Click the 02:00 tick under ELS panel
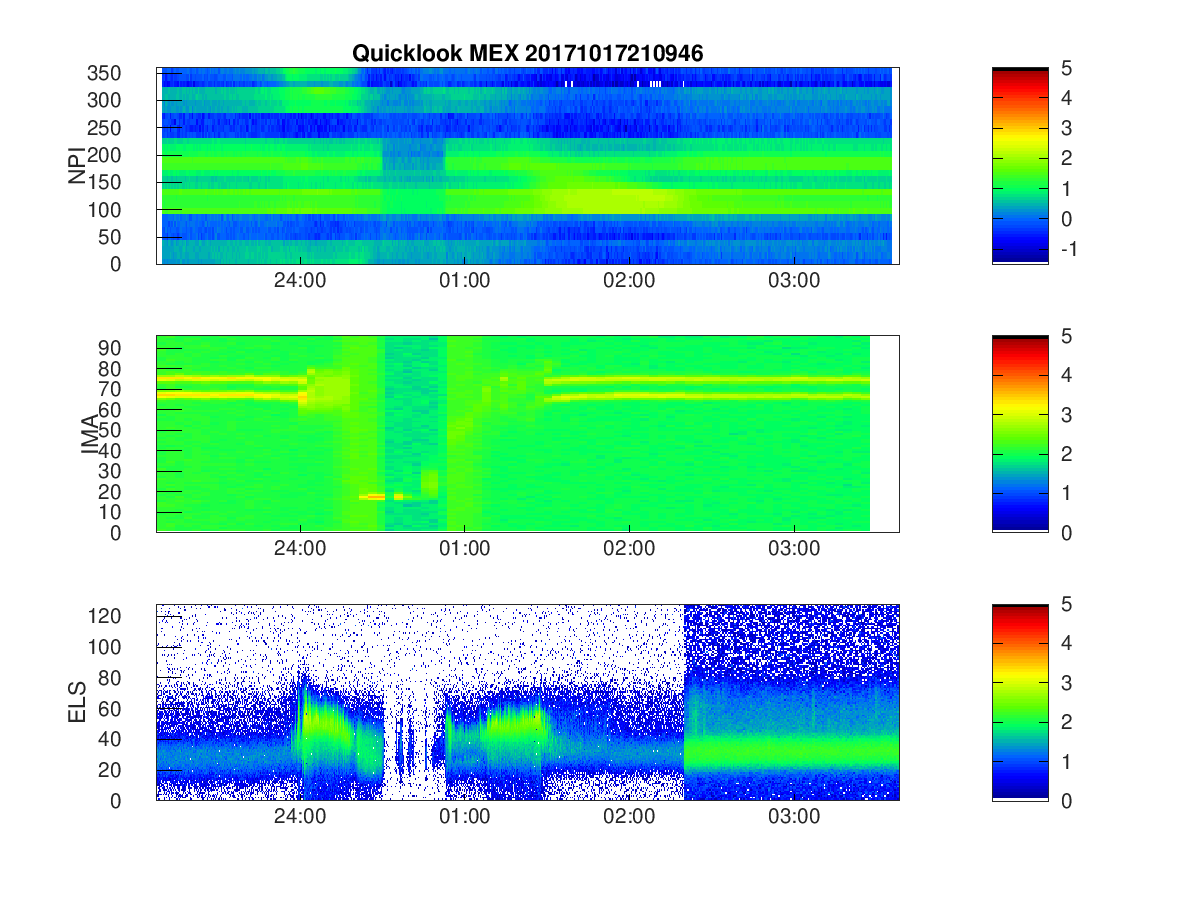This screenshot has width=1200, height=900. point(629,816)
